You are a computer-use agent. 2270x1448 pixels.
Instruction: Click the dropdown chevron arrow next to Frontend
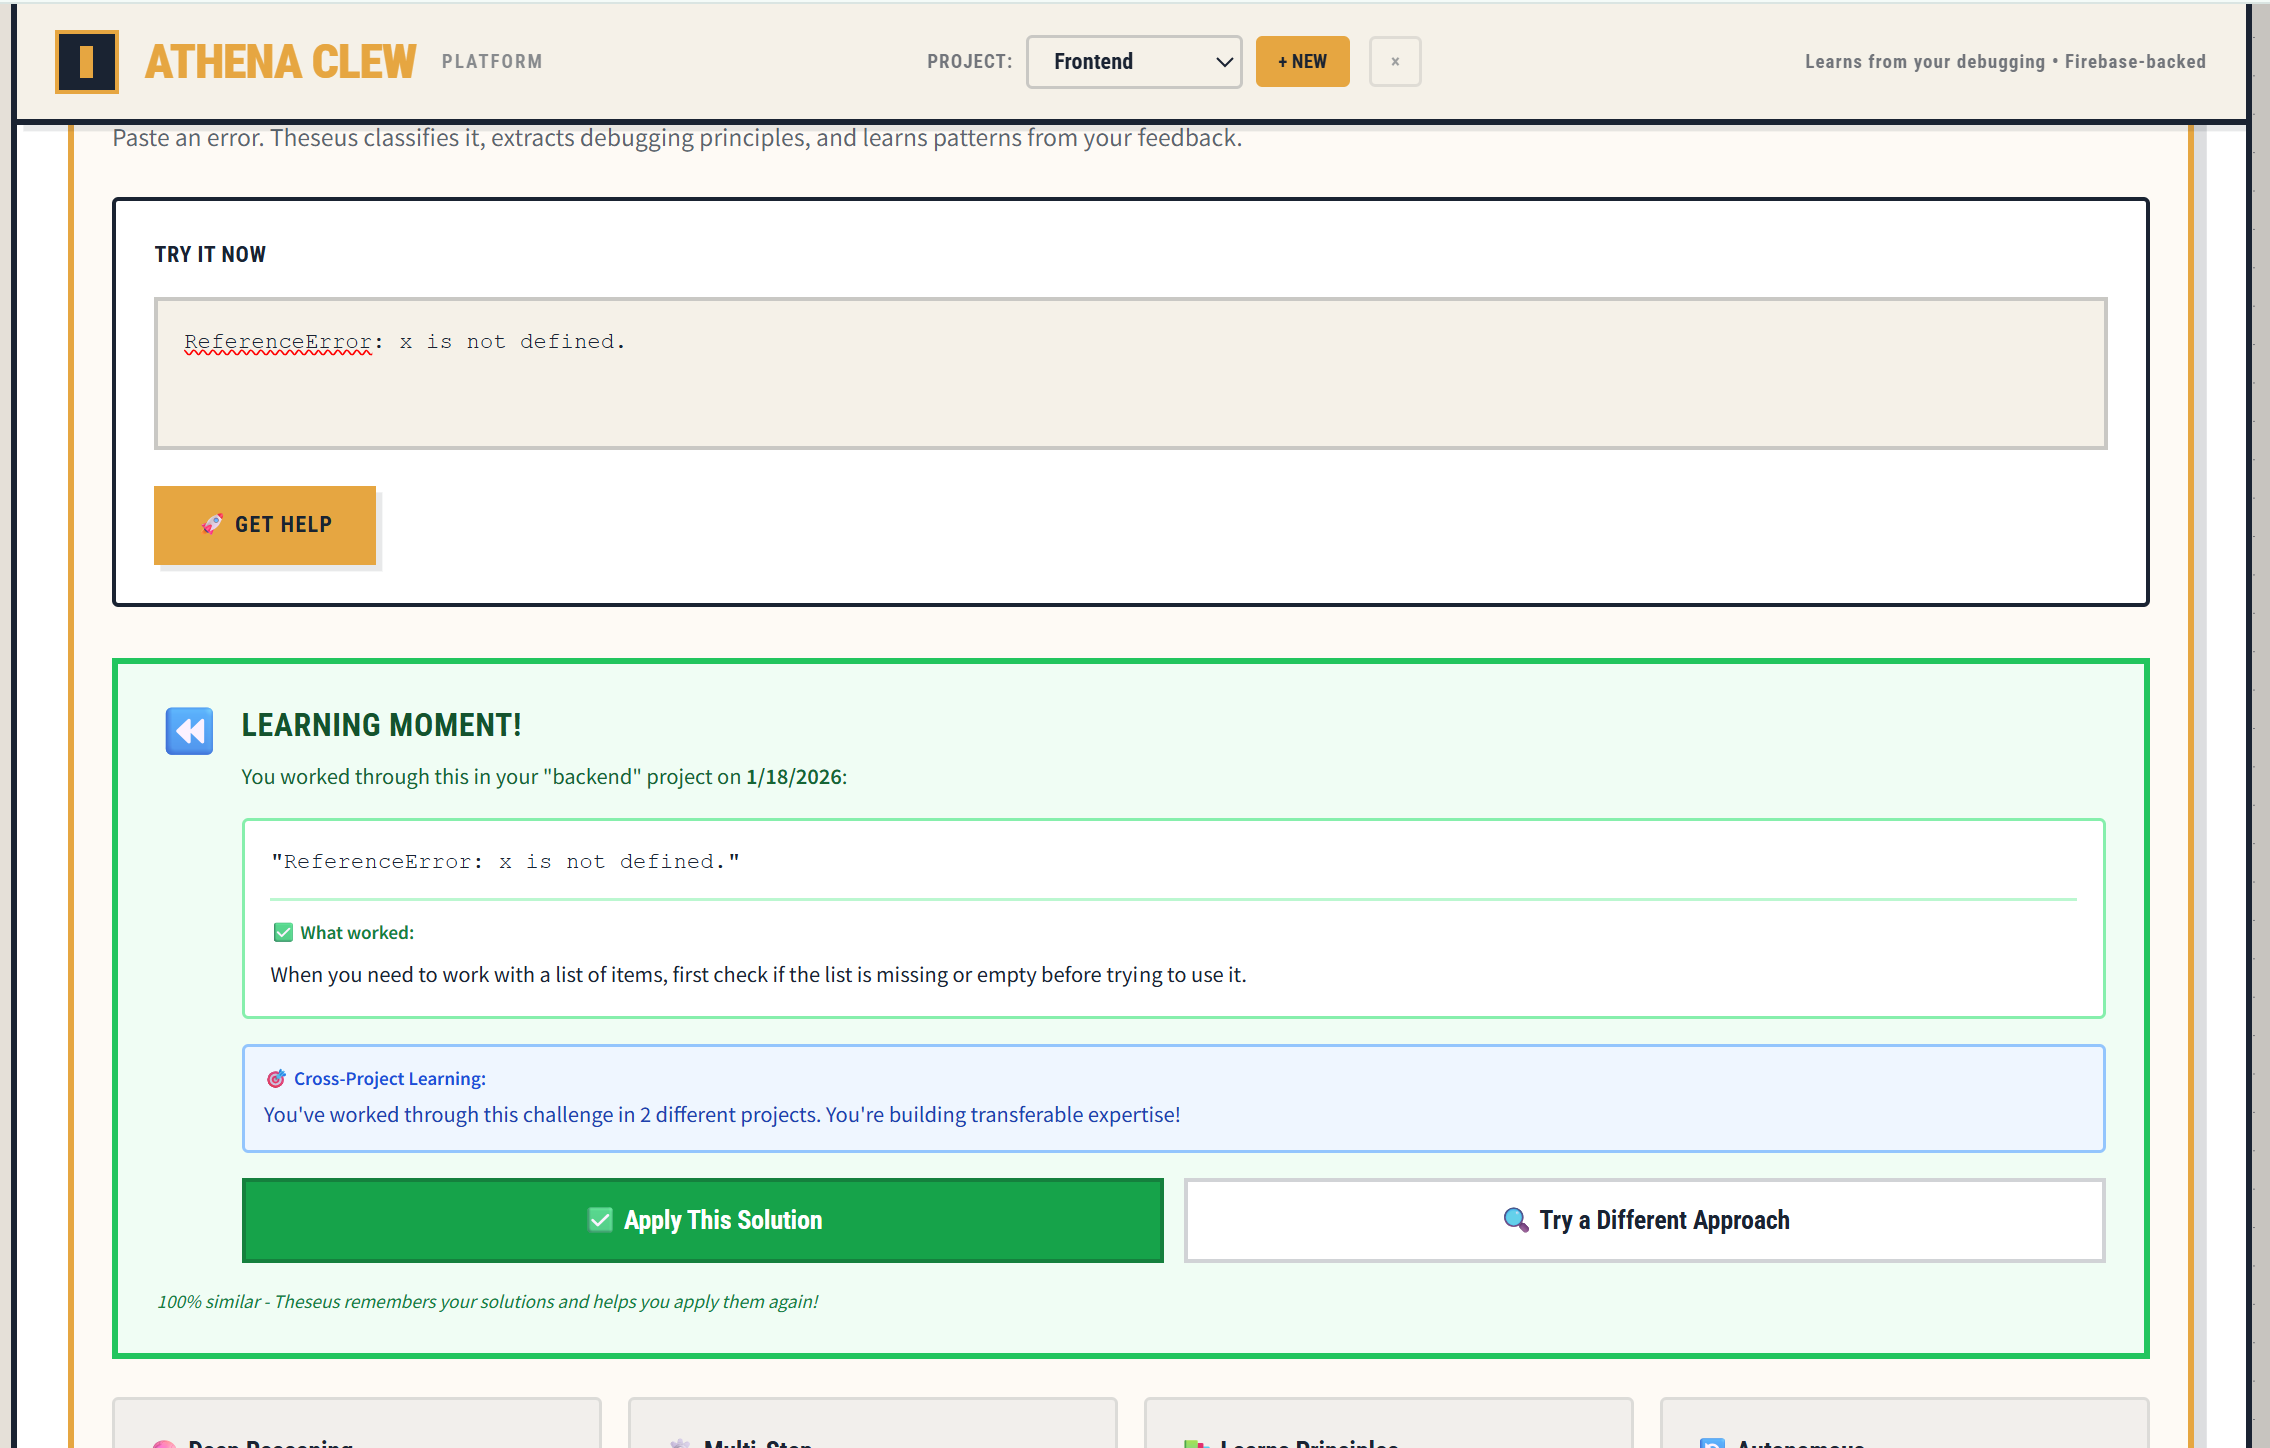pos(1224,62)
